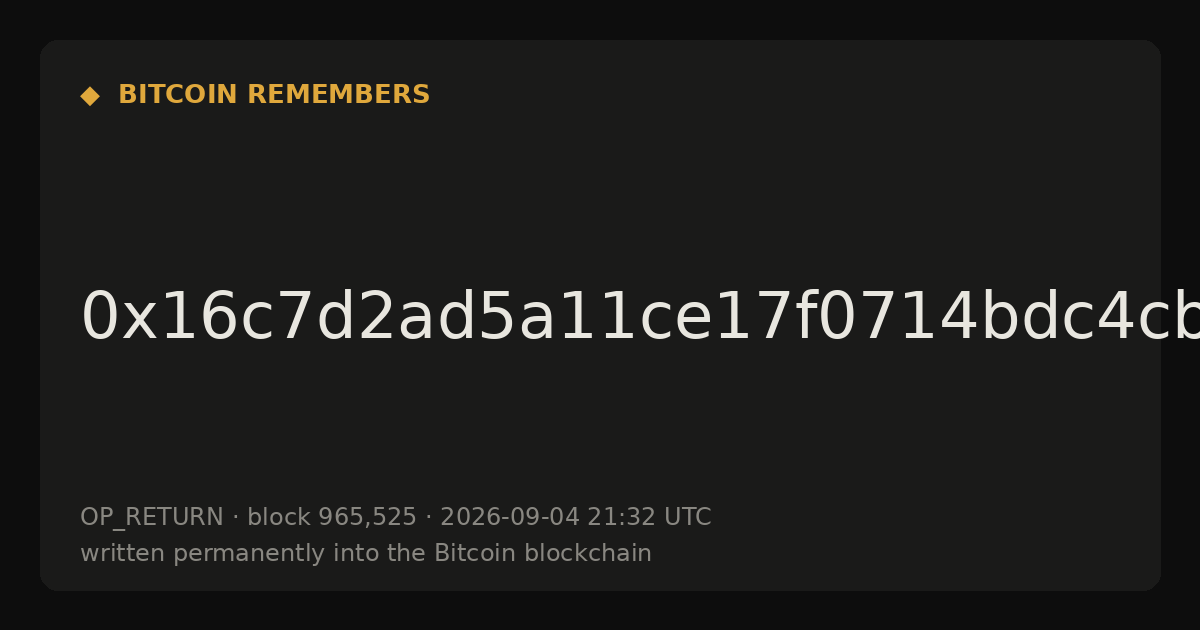Screen dimensions: 1200x630
Task: Click the large 0x16c7d2ad5a11 hex string
Action: (x=640, y=318)
